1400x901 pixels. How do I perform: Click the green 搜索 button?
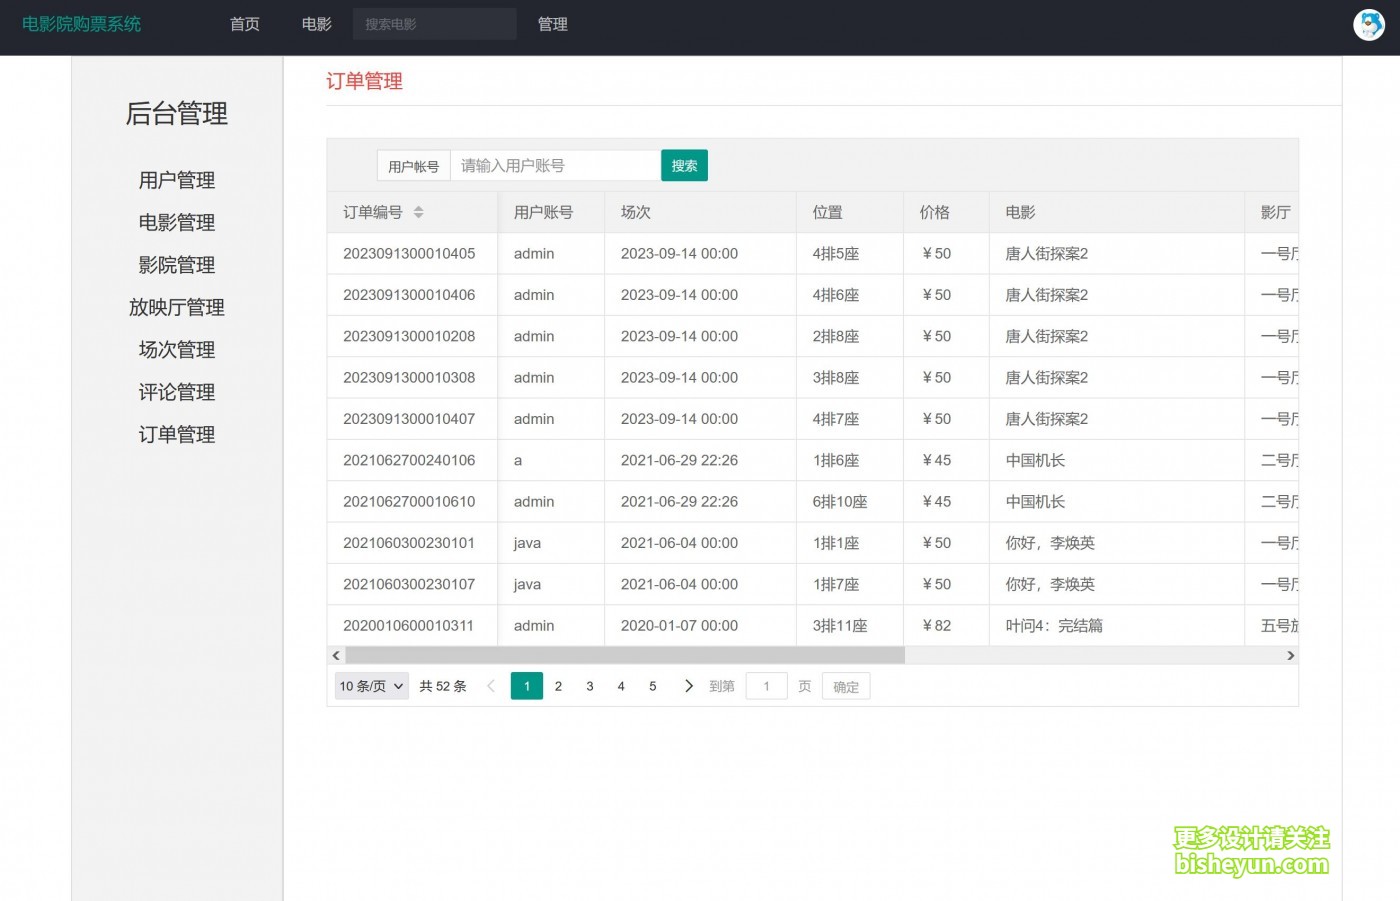[684, 165]
